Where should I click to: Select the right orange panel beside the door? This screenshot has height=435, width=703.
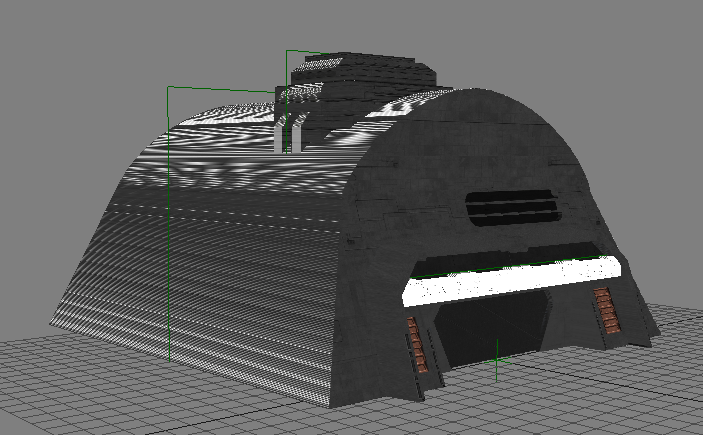(x=607, y=310)
